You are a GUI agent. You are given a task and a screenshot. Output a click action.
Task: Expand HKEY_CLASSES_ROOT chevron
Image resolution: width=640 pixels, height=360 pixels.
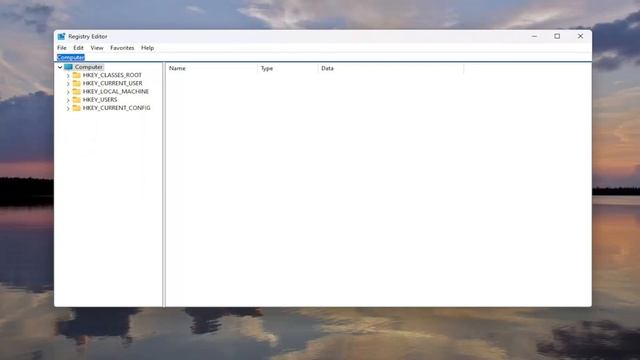click(x=68, y=76)
